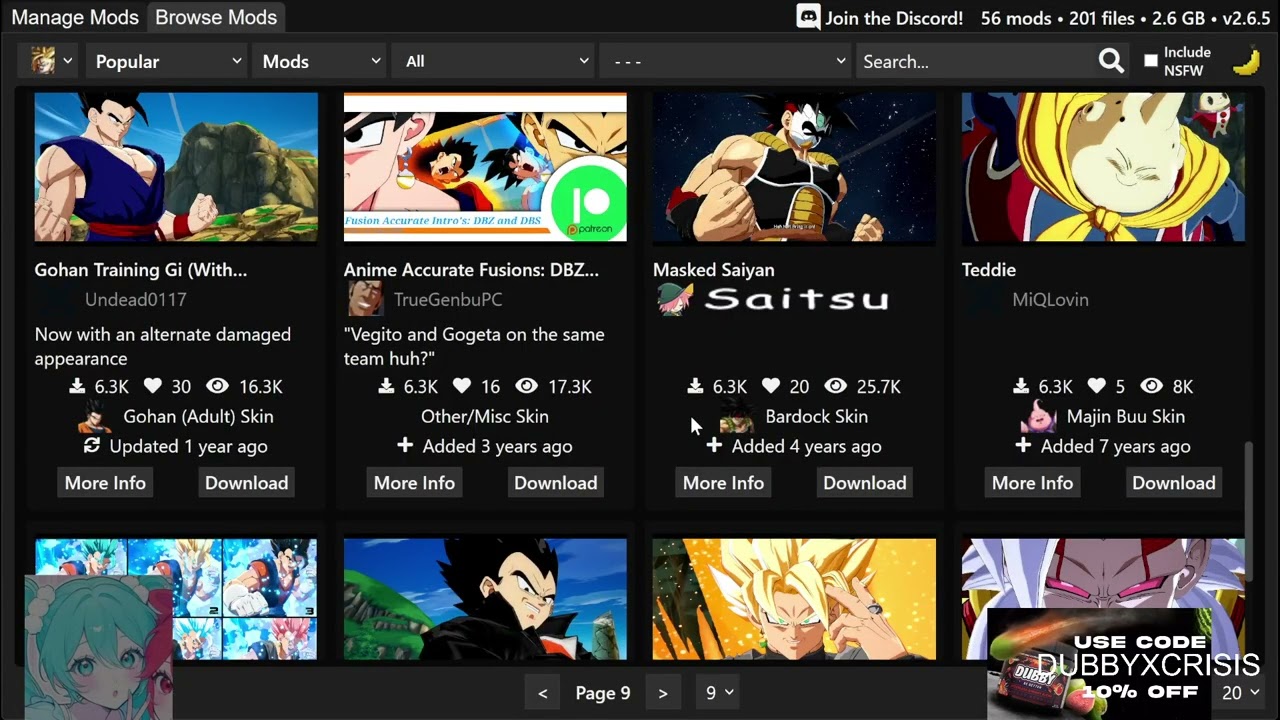Click Bardock Skin category text
The width and height of the screenshot is (1280, 720).
pos(816,416)
